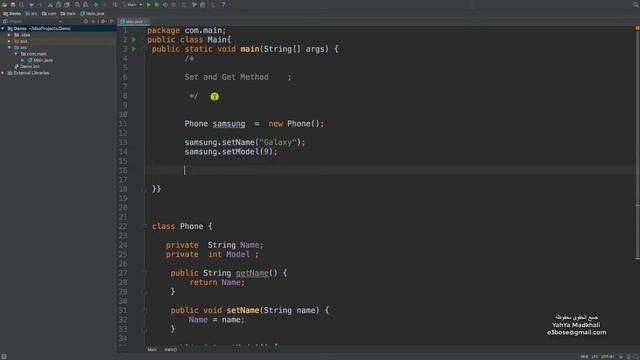Click the Run with Coverage toolbar icon
Image resolution: width=640 pixels, height=360 pixels.
[165, 4]
